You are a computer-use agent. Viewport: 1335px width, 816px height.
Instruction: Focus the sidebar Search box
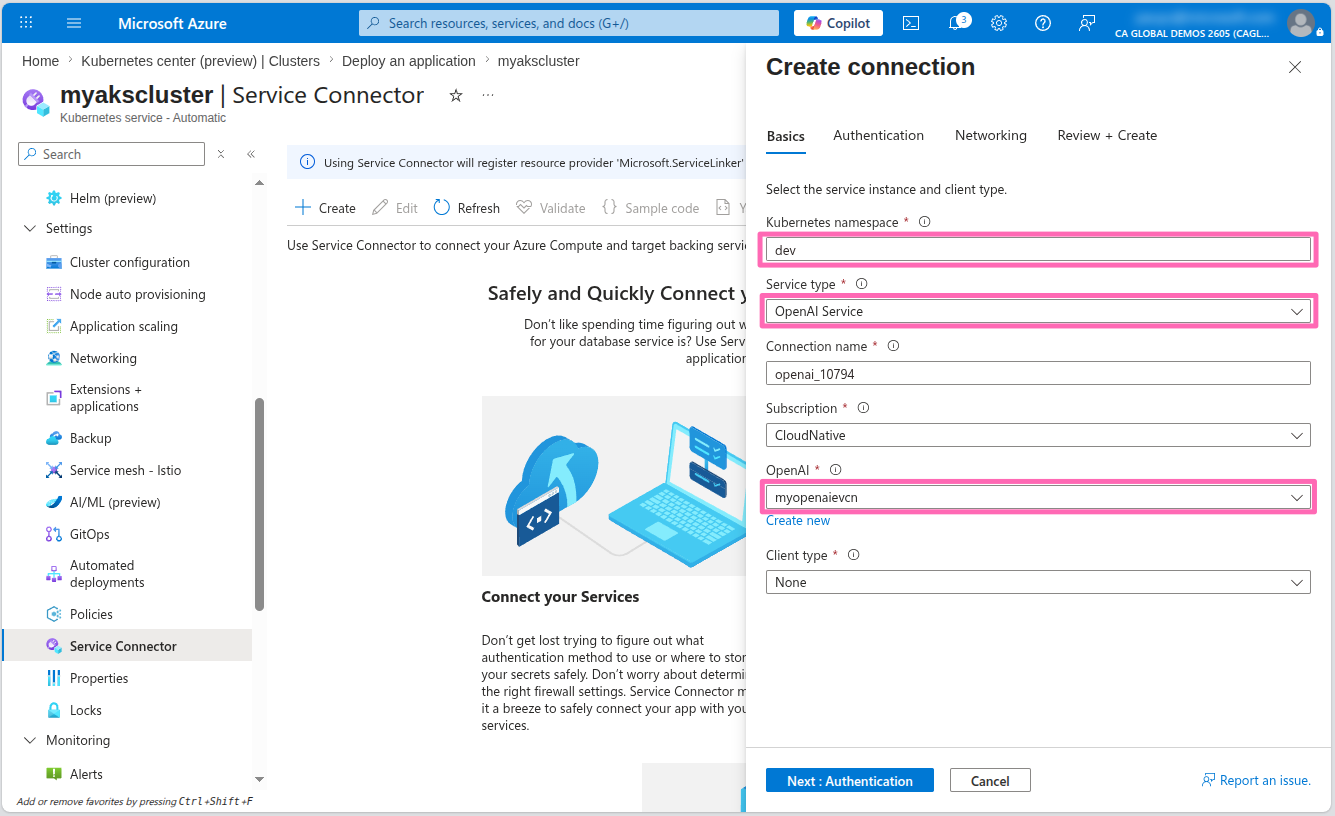click(x=111, y=154)
